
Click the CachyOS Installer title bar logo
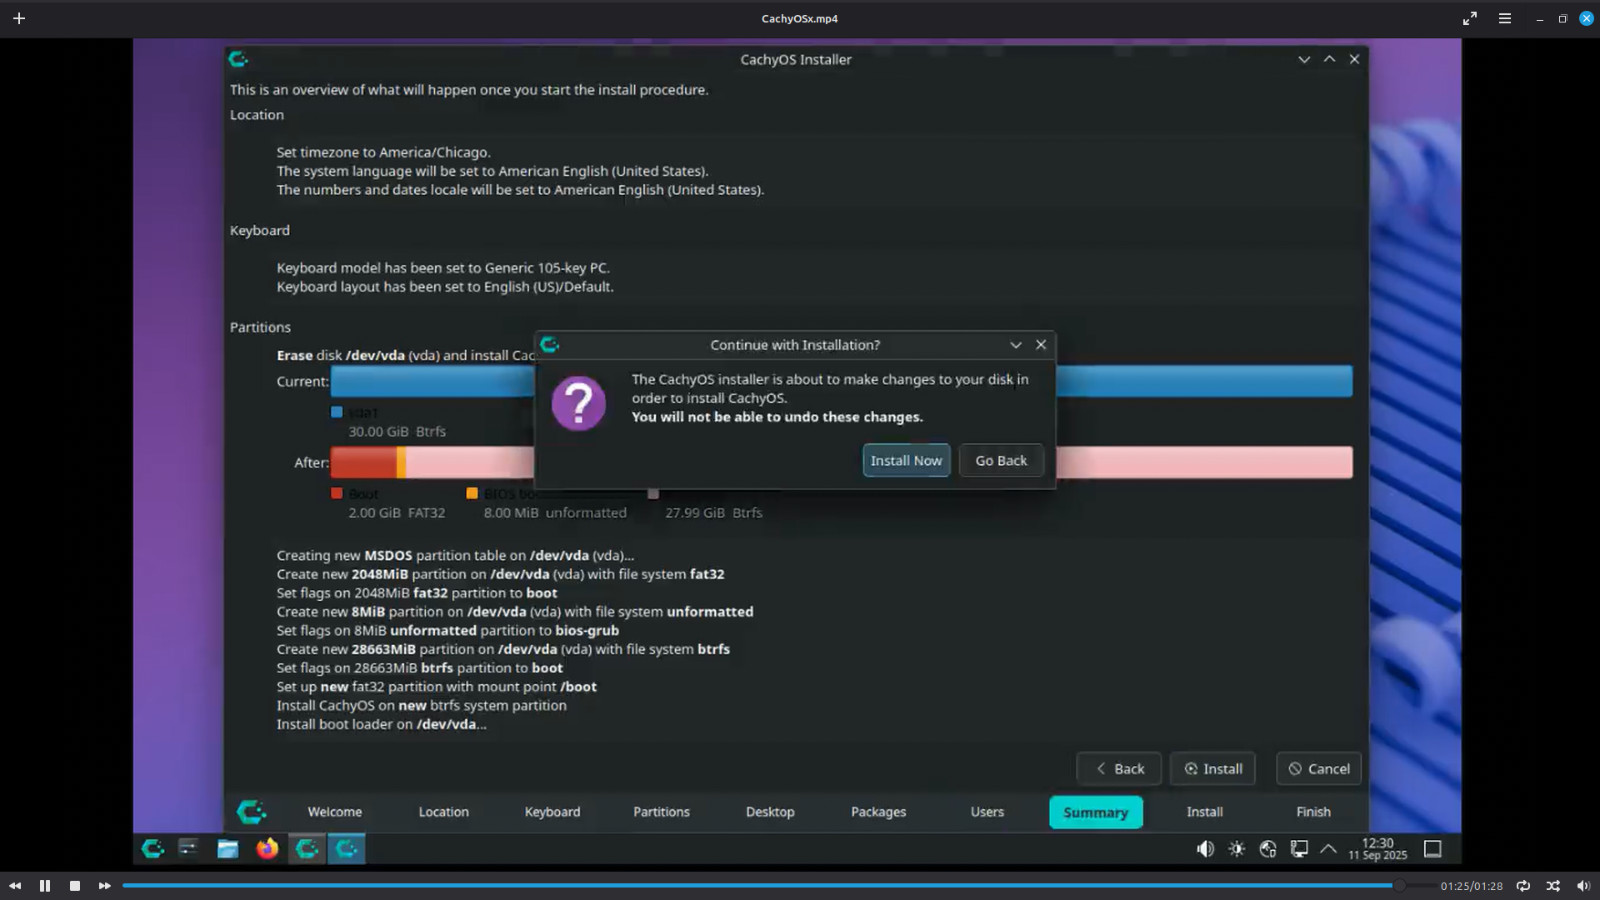[238, 59]
